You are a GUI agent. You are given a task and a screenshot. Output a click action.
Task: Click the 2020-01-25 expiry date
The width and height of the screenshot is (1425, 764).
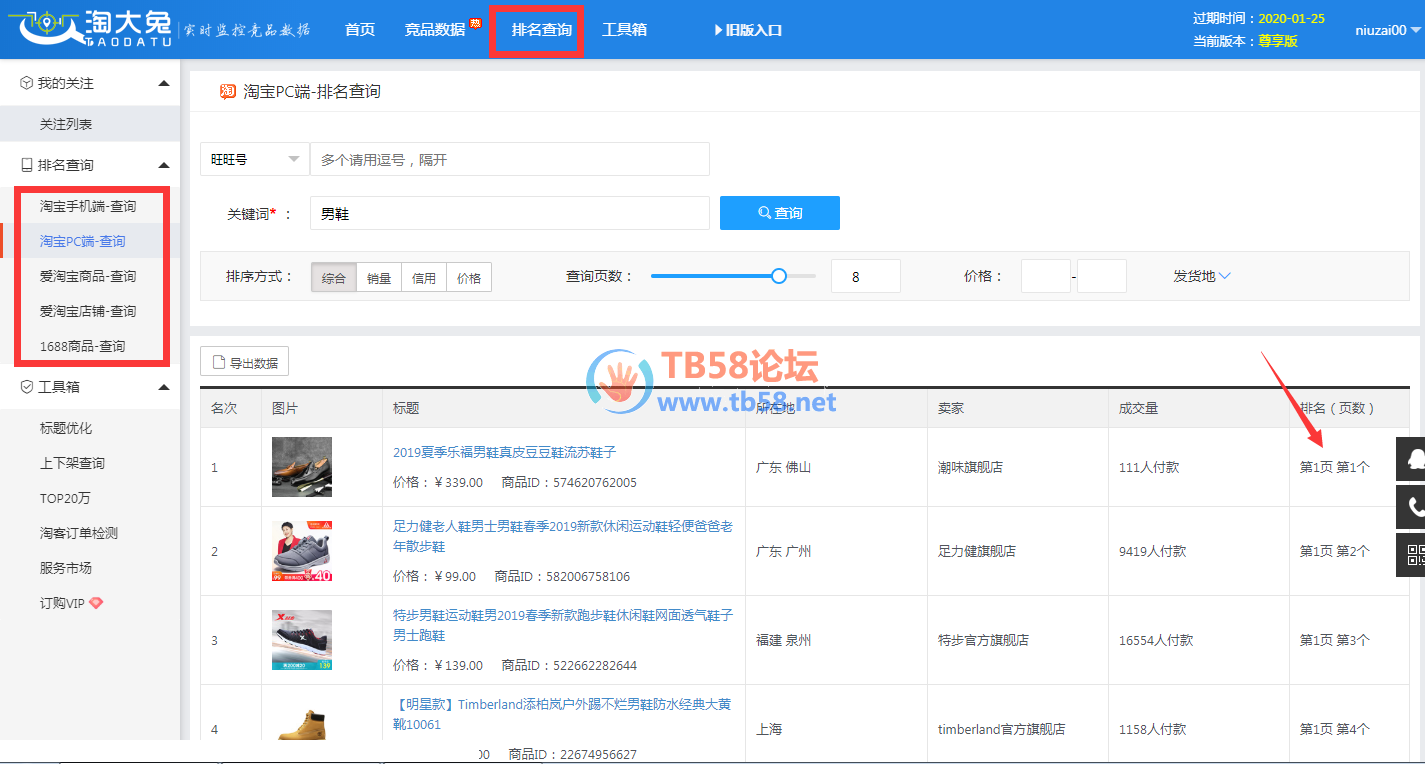[1291, 18]
